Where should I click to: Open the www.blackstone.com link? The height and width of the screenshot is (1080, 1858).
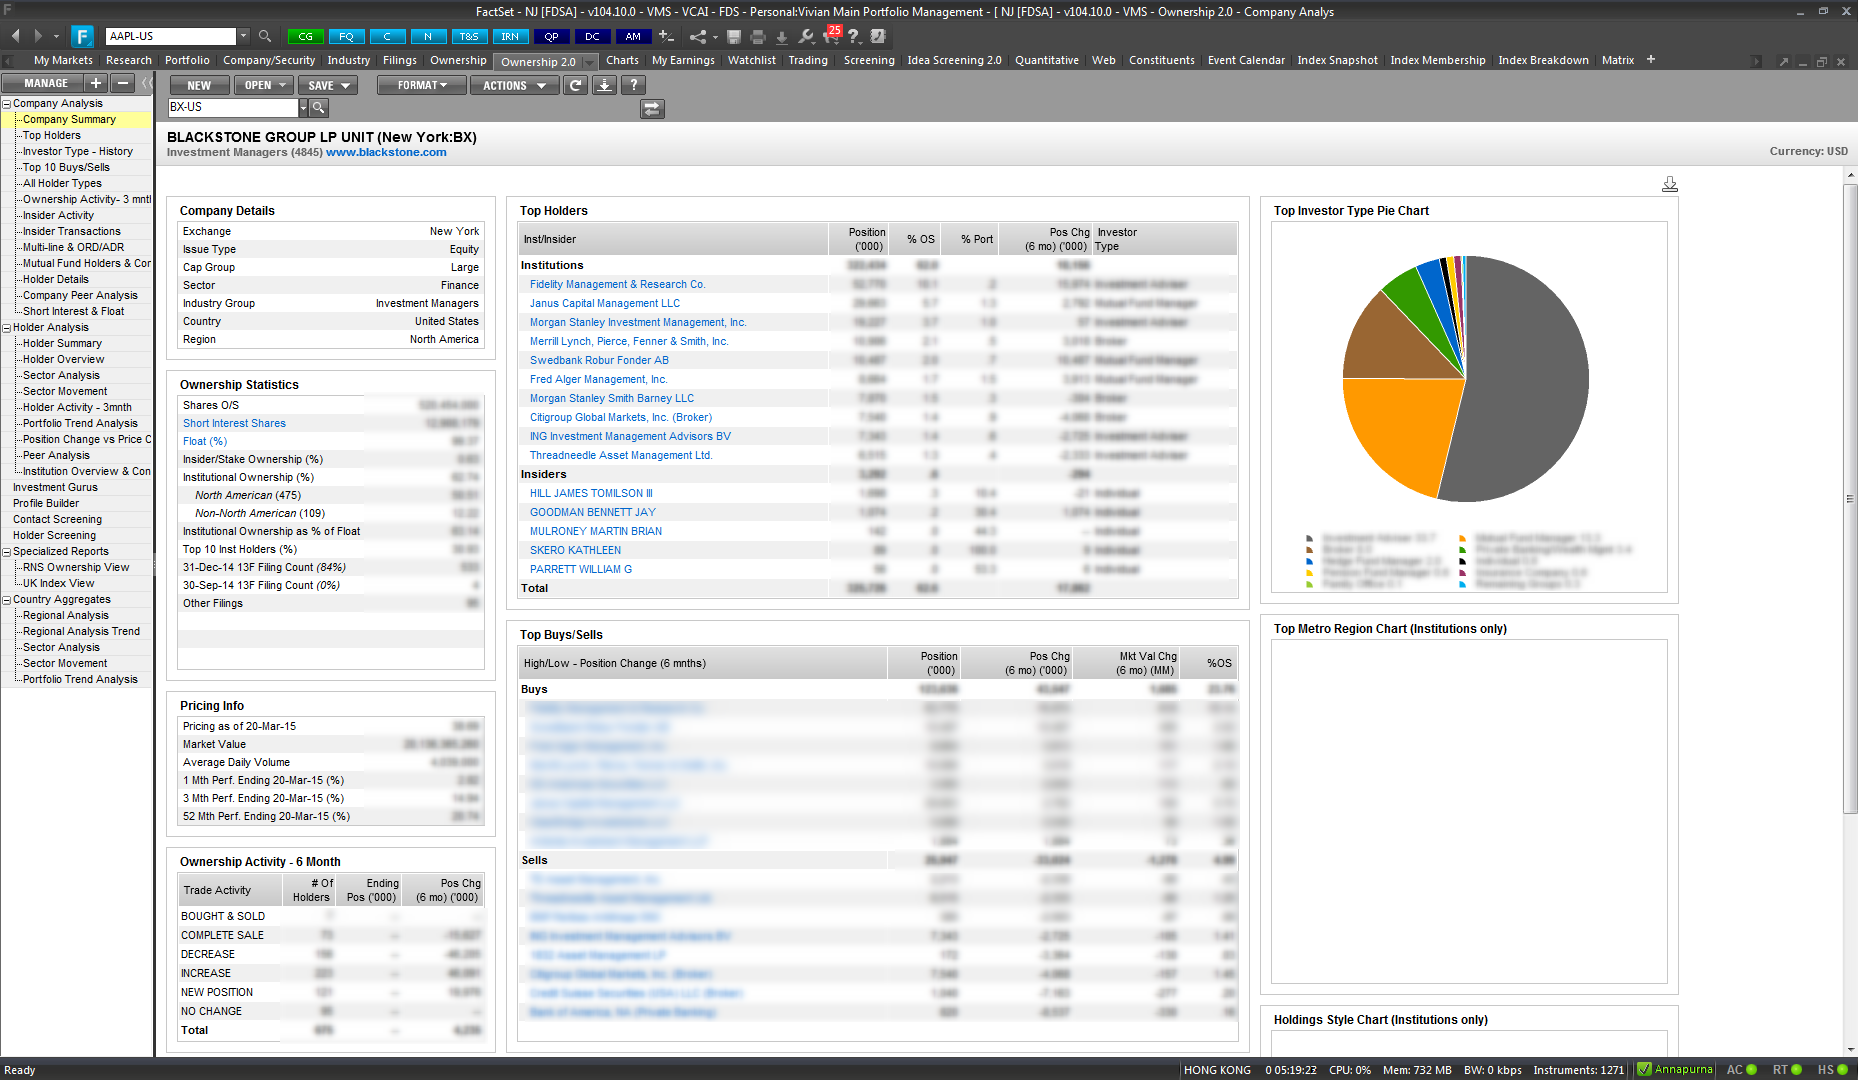pyautogui.click(x=386, y=152)
